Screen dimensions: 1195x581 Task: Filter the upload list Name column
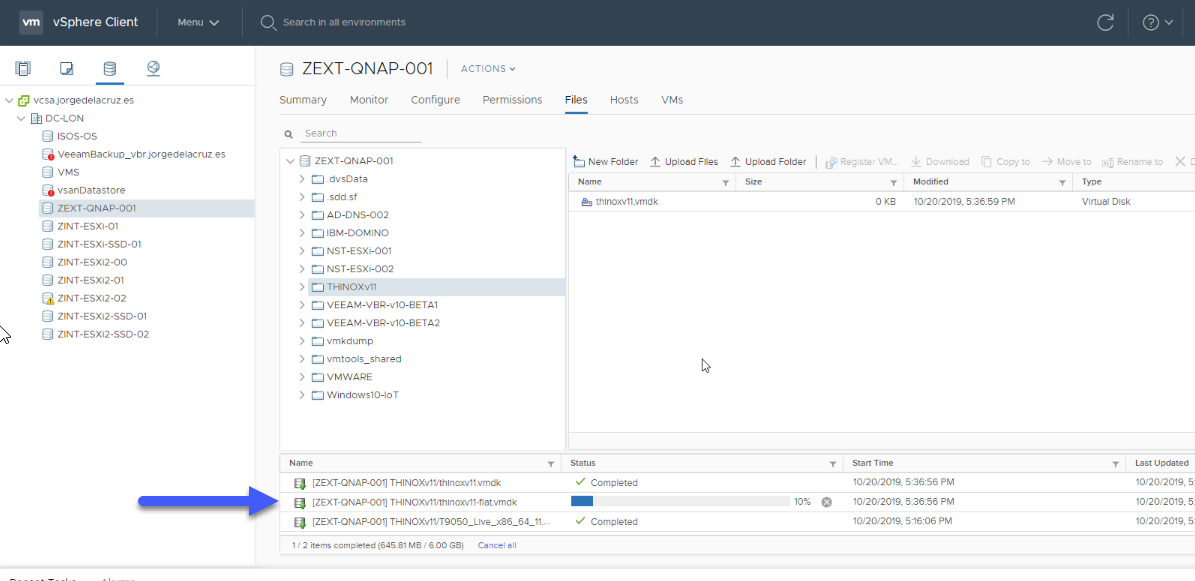click(551, 464)
